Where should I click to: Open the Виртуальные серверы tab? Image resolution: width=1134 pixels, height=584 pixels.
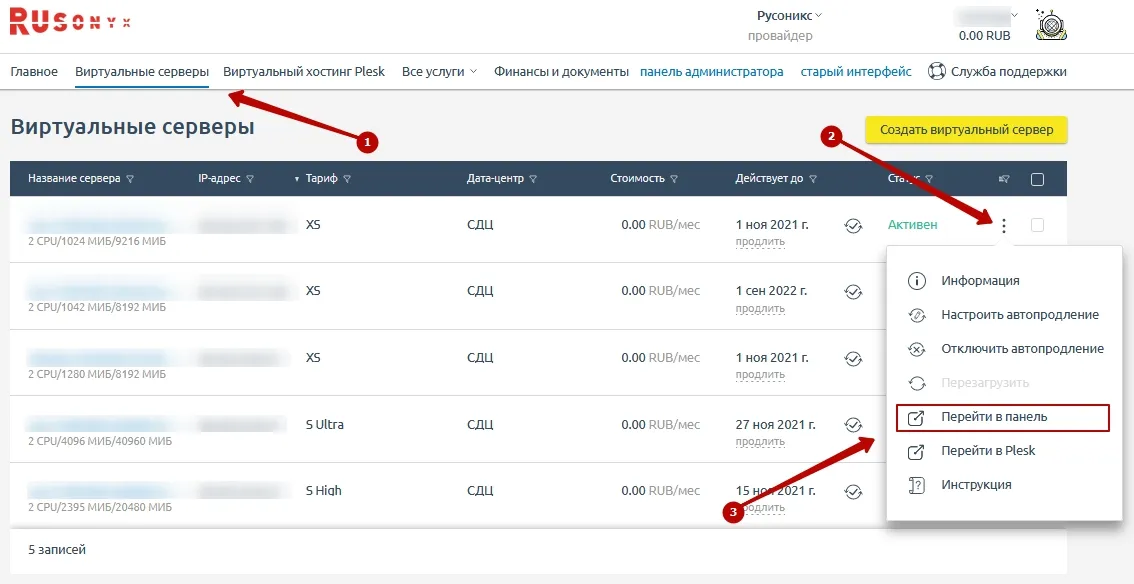click(x=142, y=72)
